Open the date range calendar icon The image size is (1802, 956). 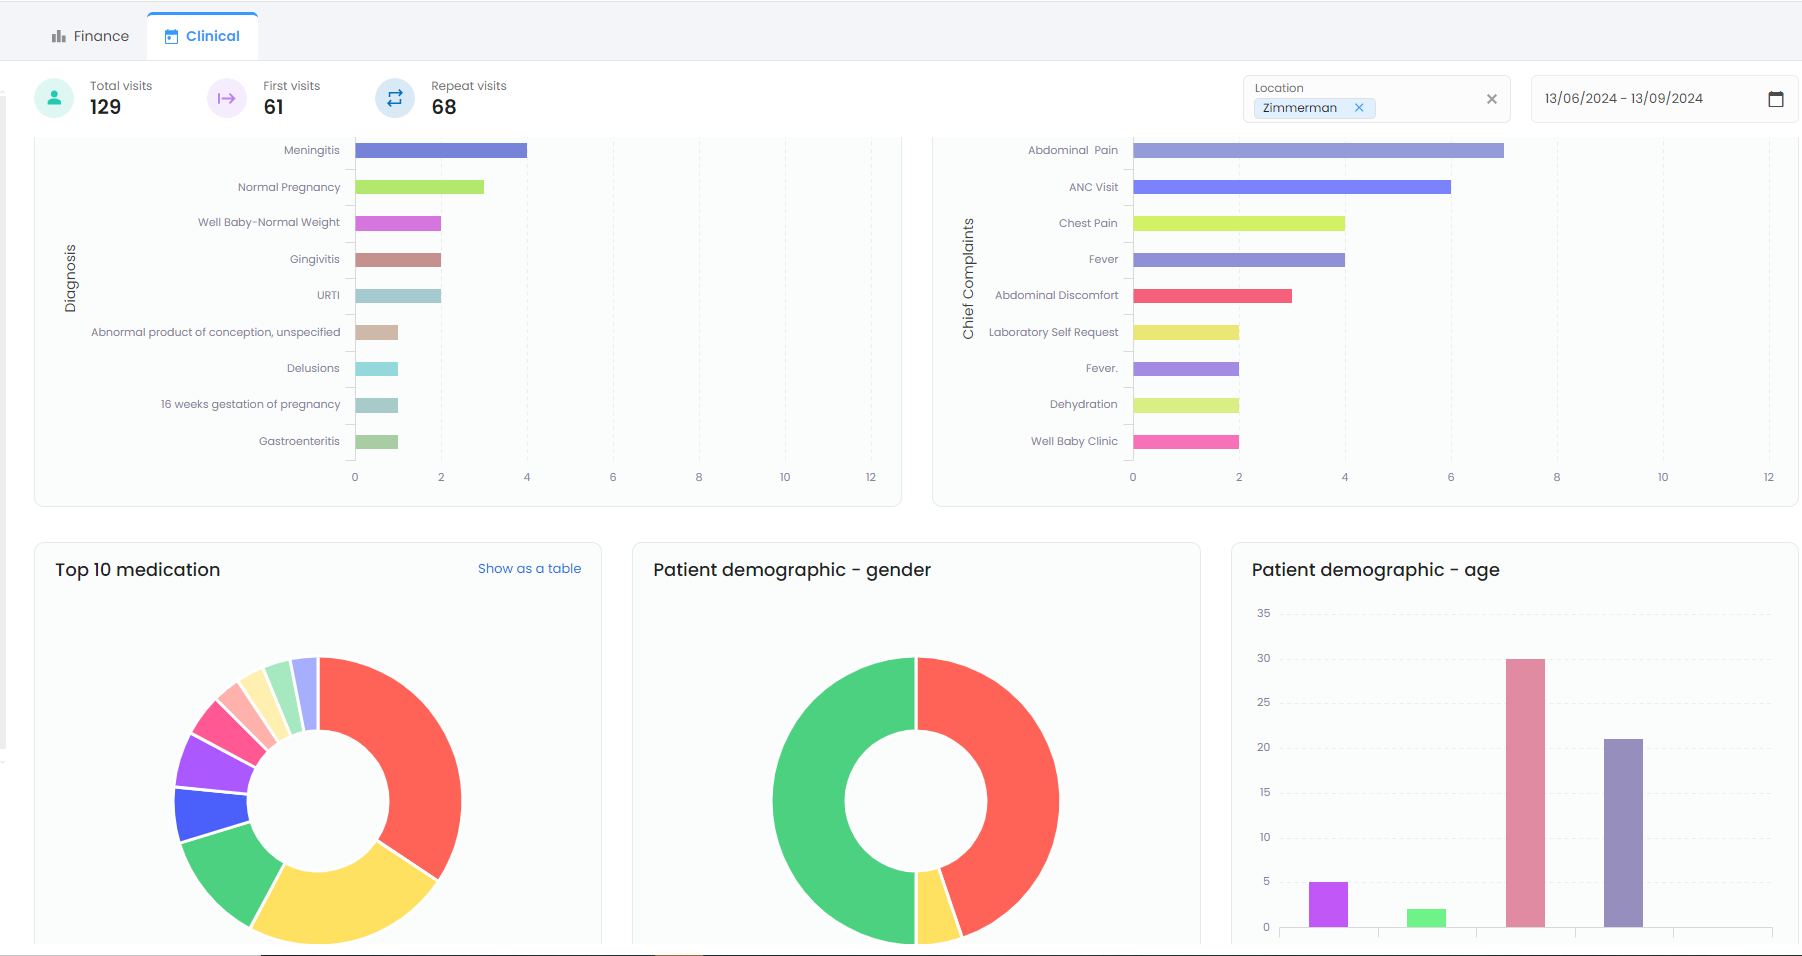pos(1775,99)
